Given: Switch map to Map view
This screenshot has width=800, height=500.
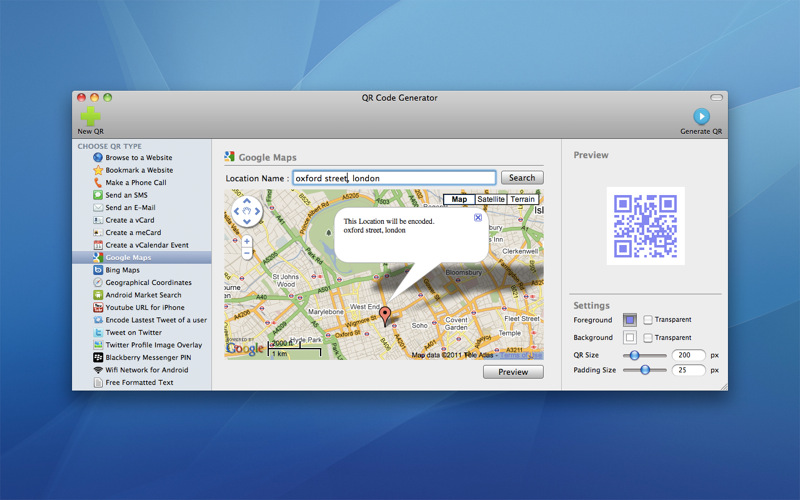Looking at the screenshot, I should point(459,199).
